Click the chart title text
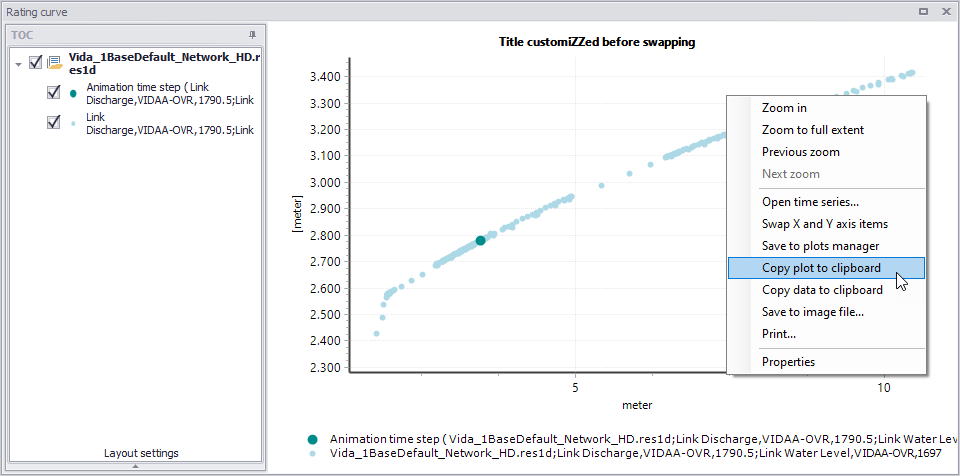Screen dimensions: 960x476 (597, 42)
